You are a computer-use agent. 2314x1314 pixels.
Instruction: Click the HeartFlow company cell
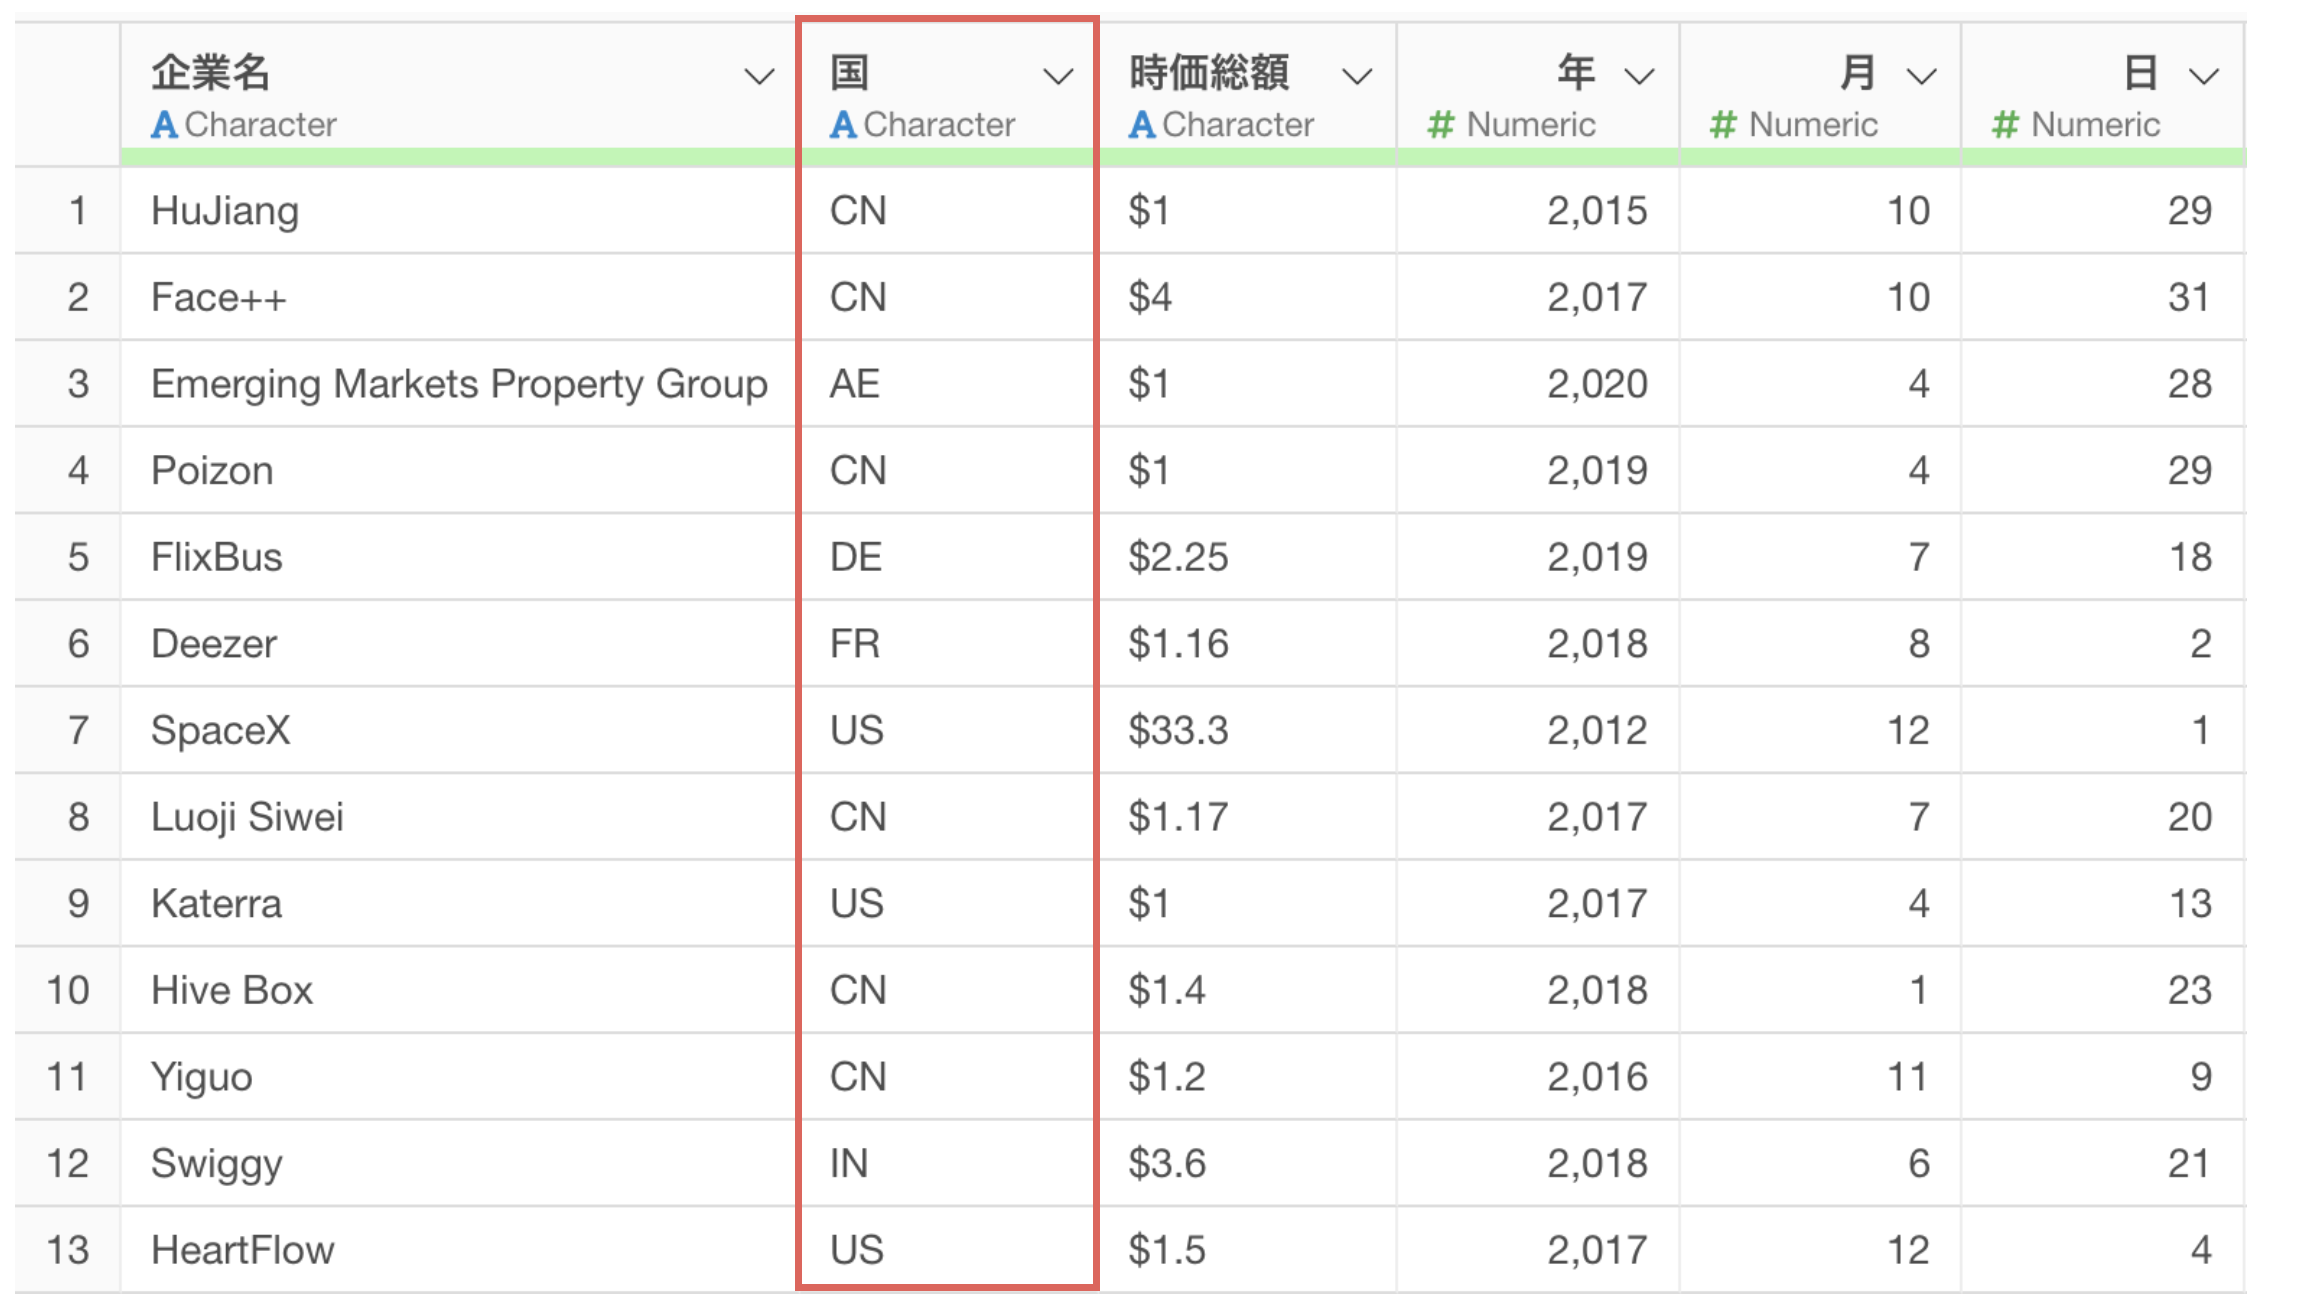(458, 1250)
